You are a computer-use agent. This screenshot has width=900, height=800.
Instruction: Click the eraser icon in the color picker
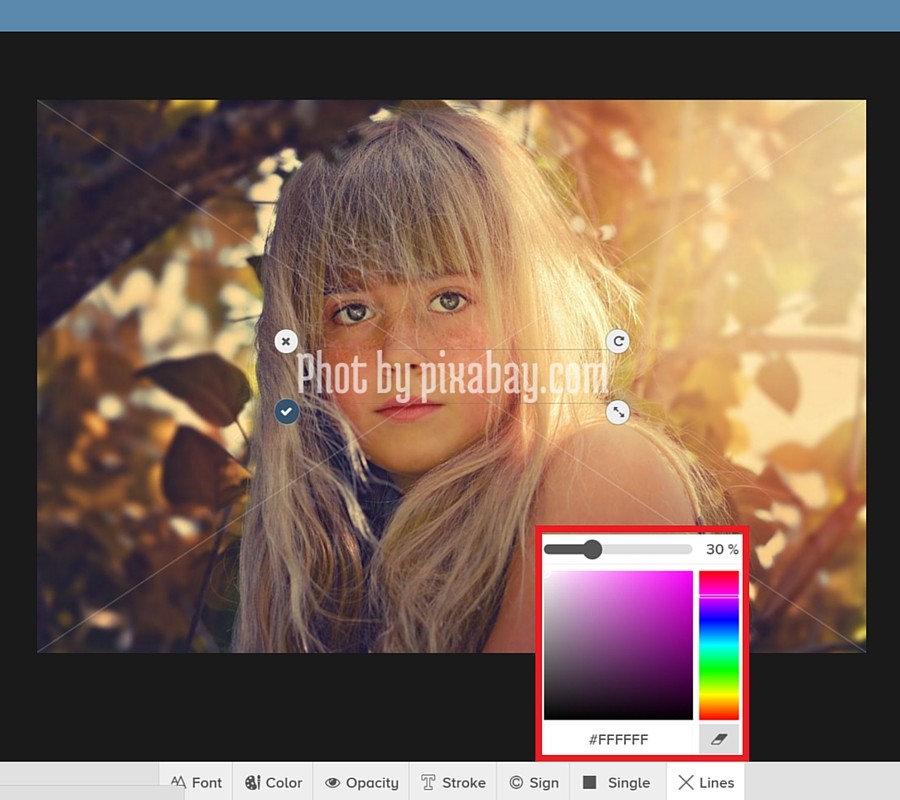click(x=719, y=739)
